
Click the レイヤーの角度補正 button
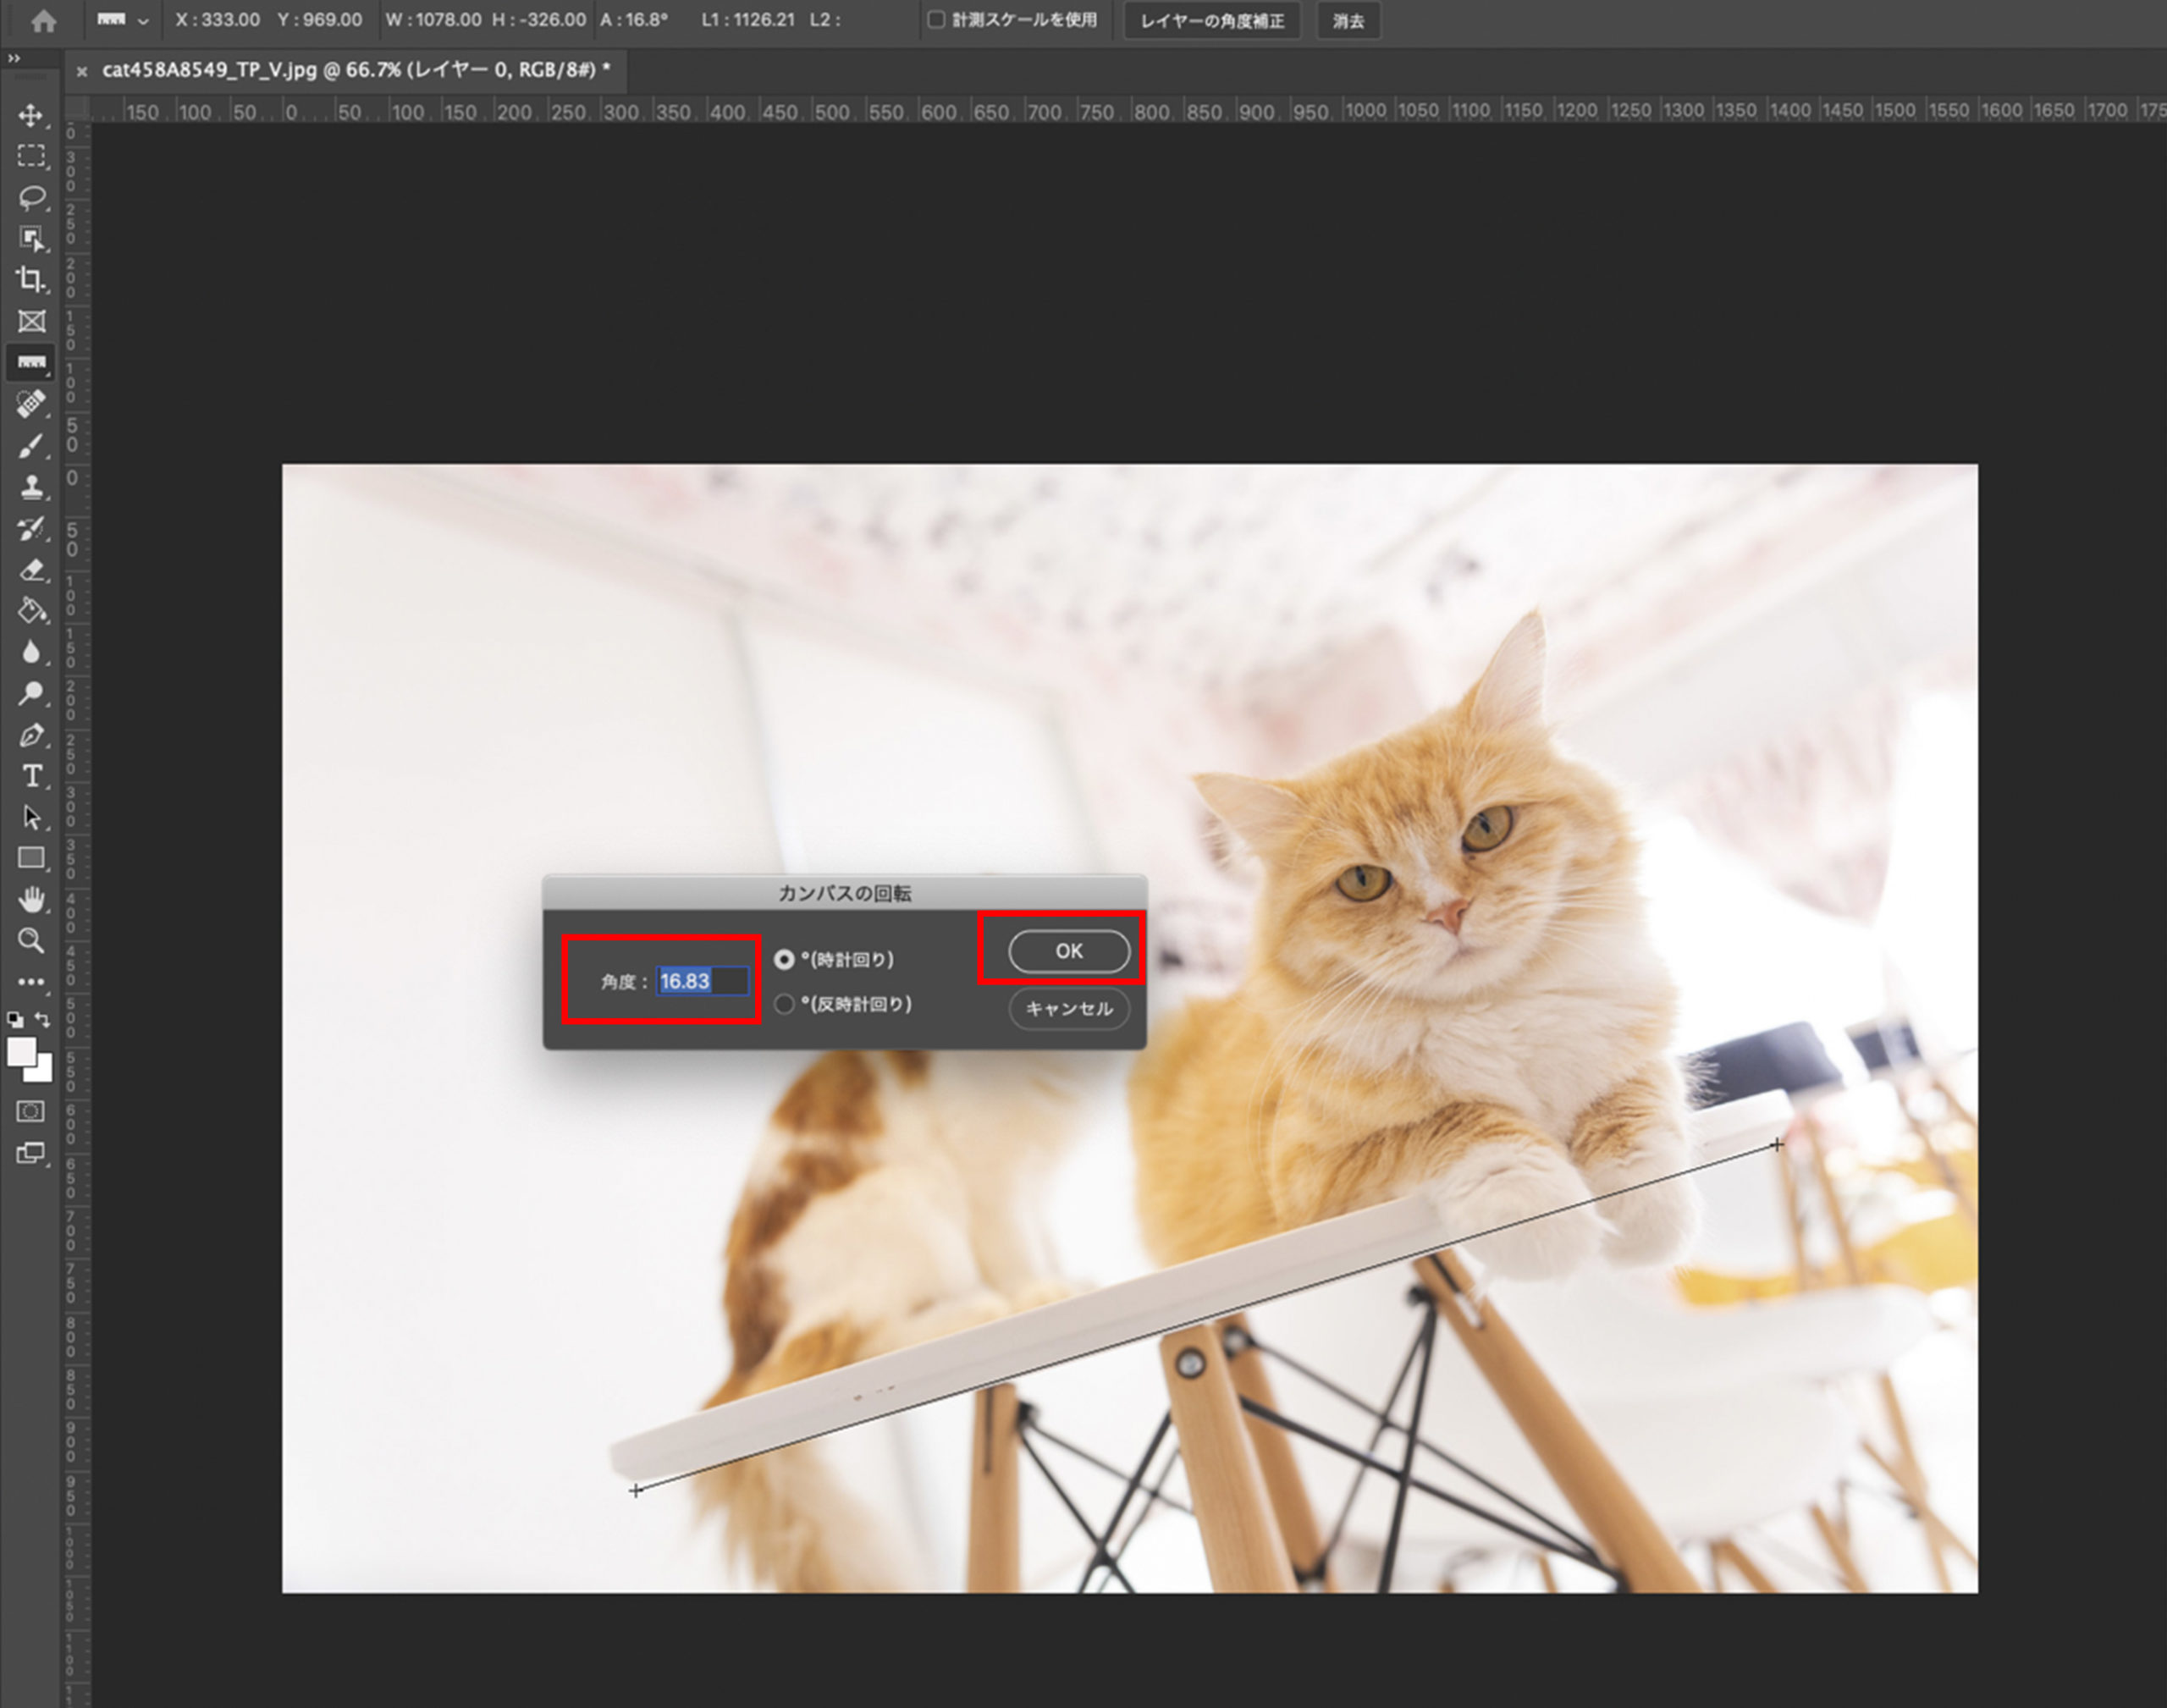coord(1212,21)
